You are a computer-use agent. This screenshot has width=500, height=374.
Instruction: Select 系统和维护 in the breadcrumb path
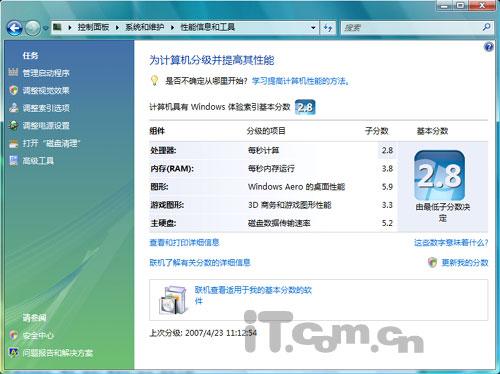tap(144, 27)
